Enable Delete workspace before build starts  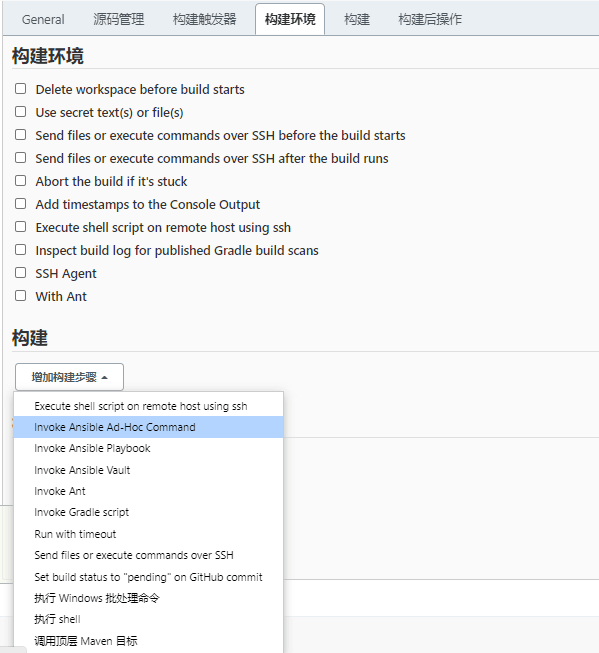[20, 89]
